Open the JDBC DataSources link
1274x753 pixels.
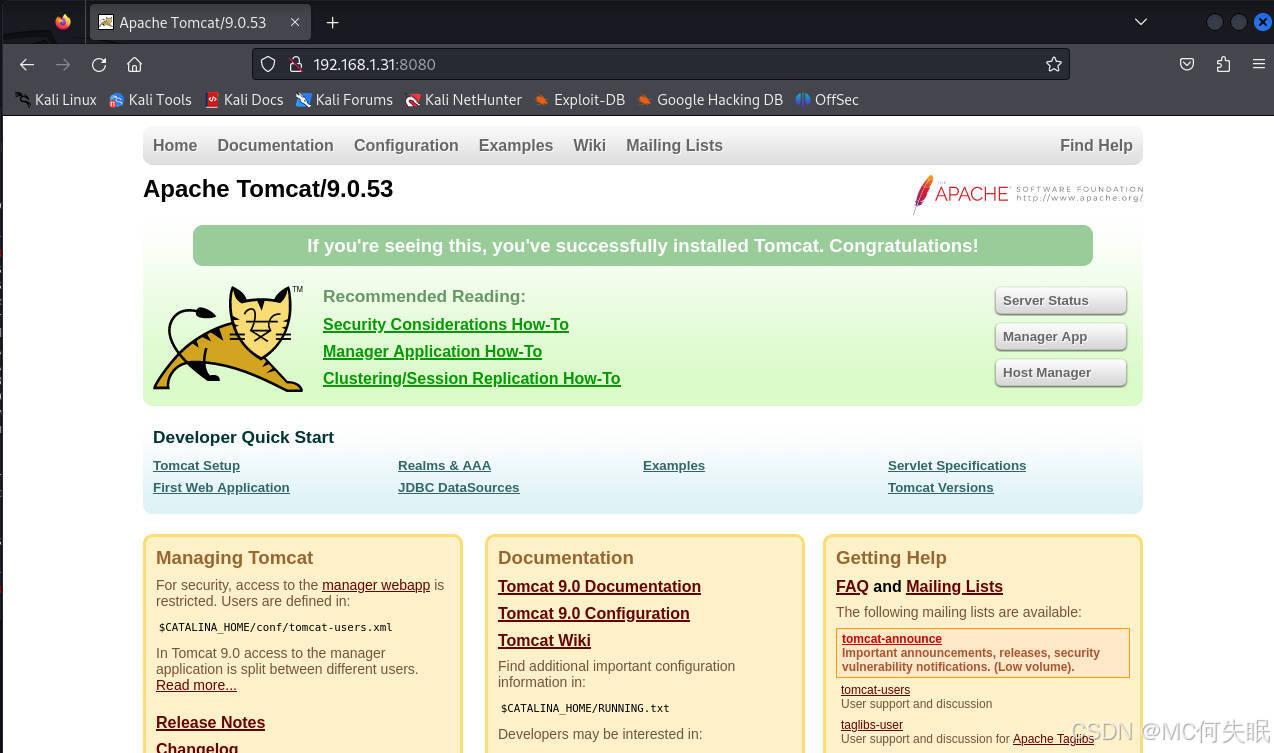(458, 487)
